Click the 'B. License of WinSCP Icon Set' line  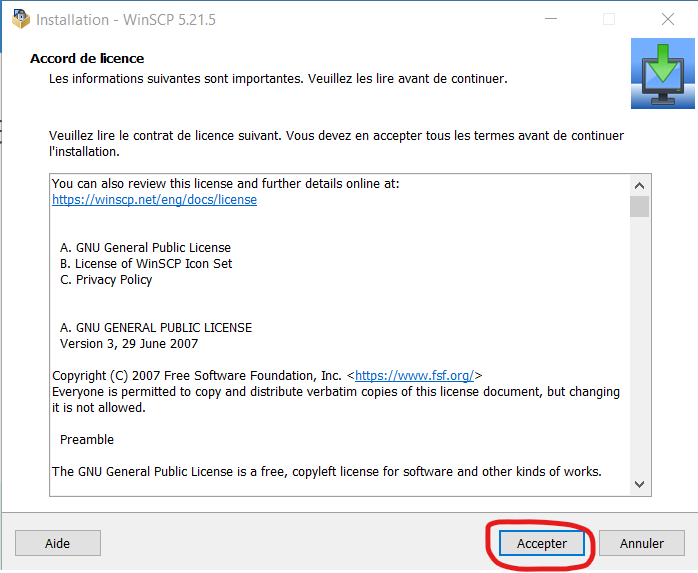(x=146, y=264)
